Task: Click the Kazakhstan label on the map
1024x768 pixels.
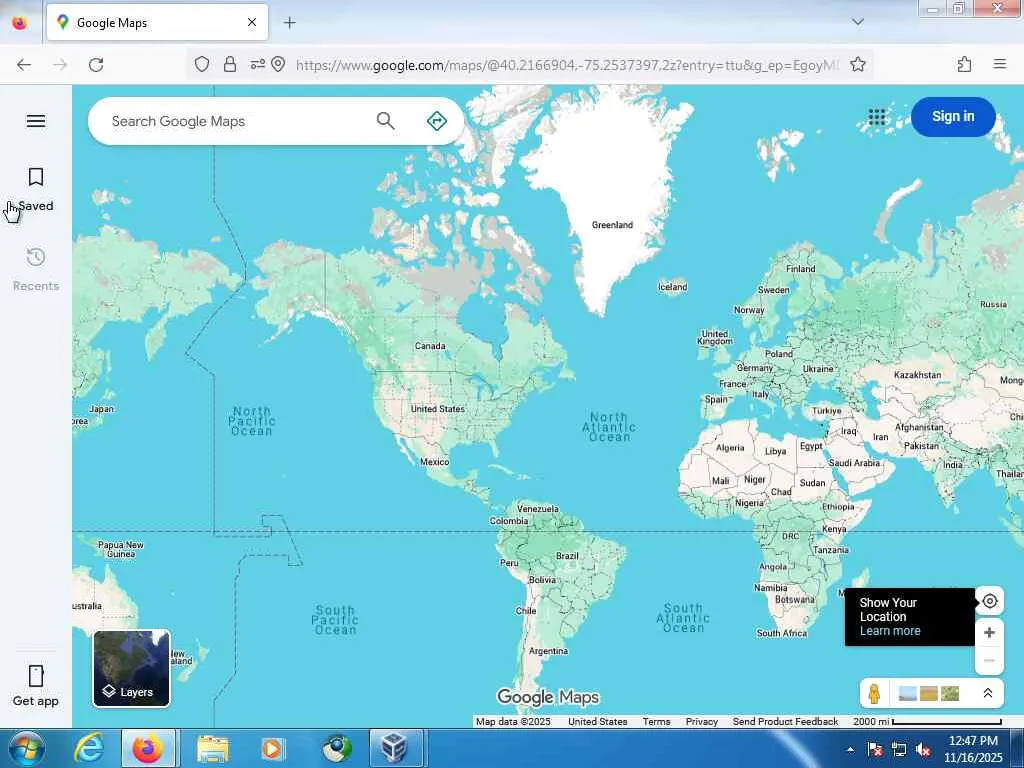Action: pyautogui.click(x=917, y=375)
